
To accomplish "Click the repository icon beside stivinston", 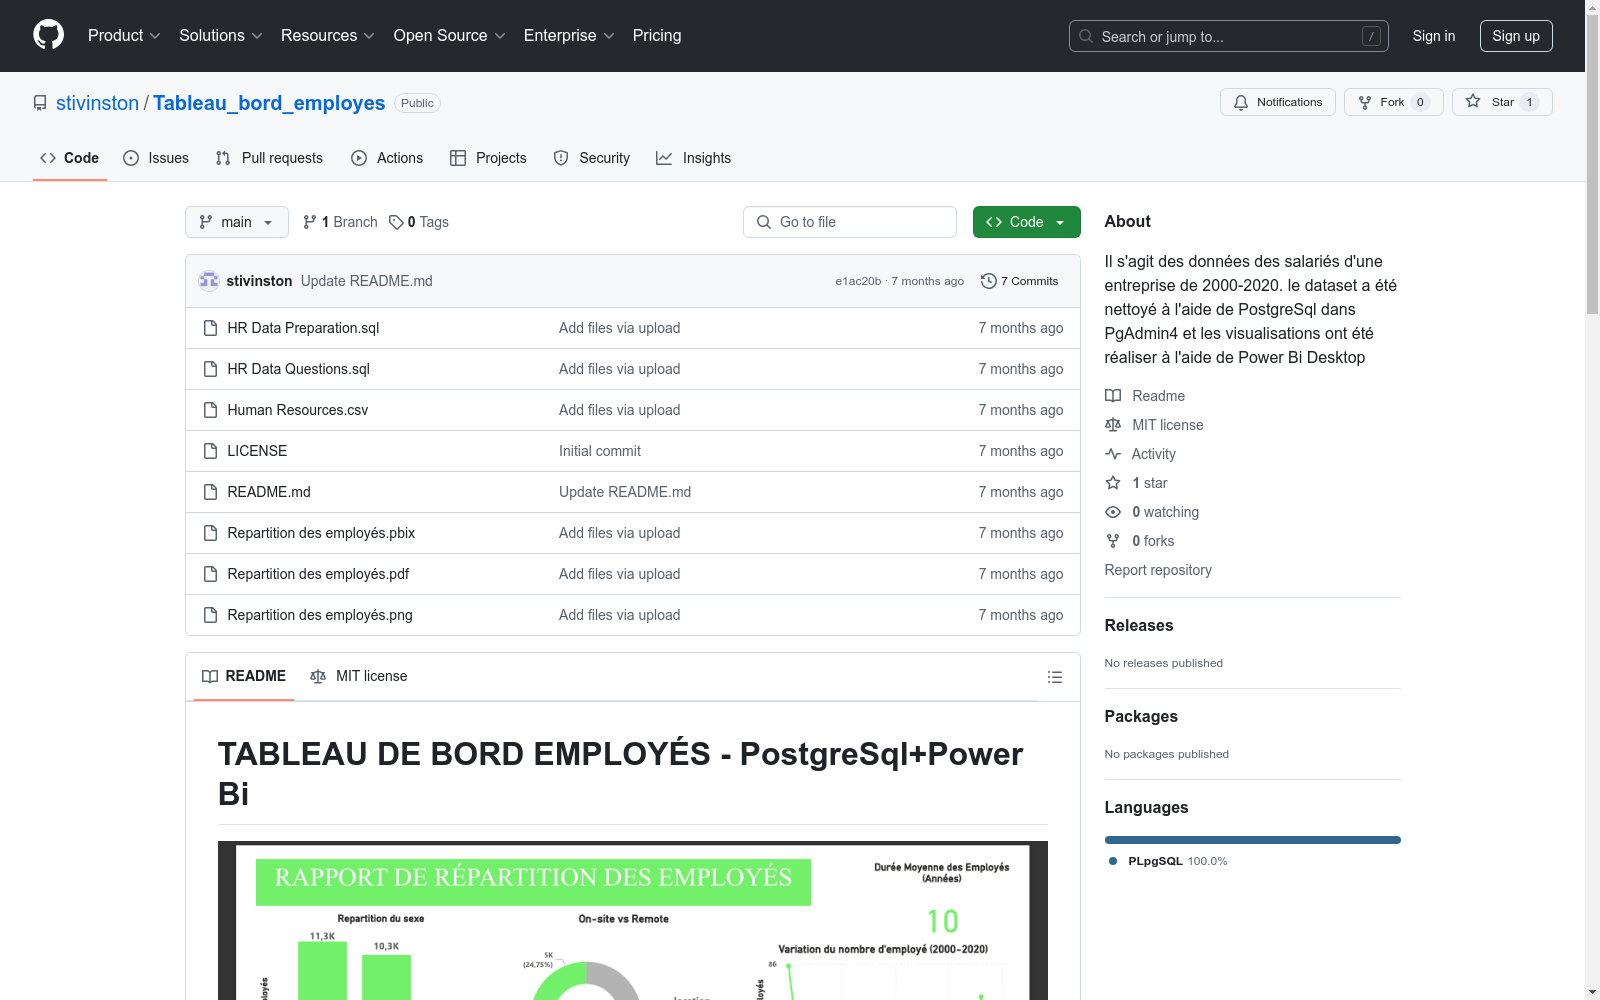I will click(40, 103).
